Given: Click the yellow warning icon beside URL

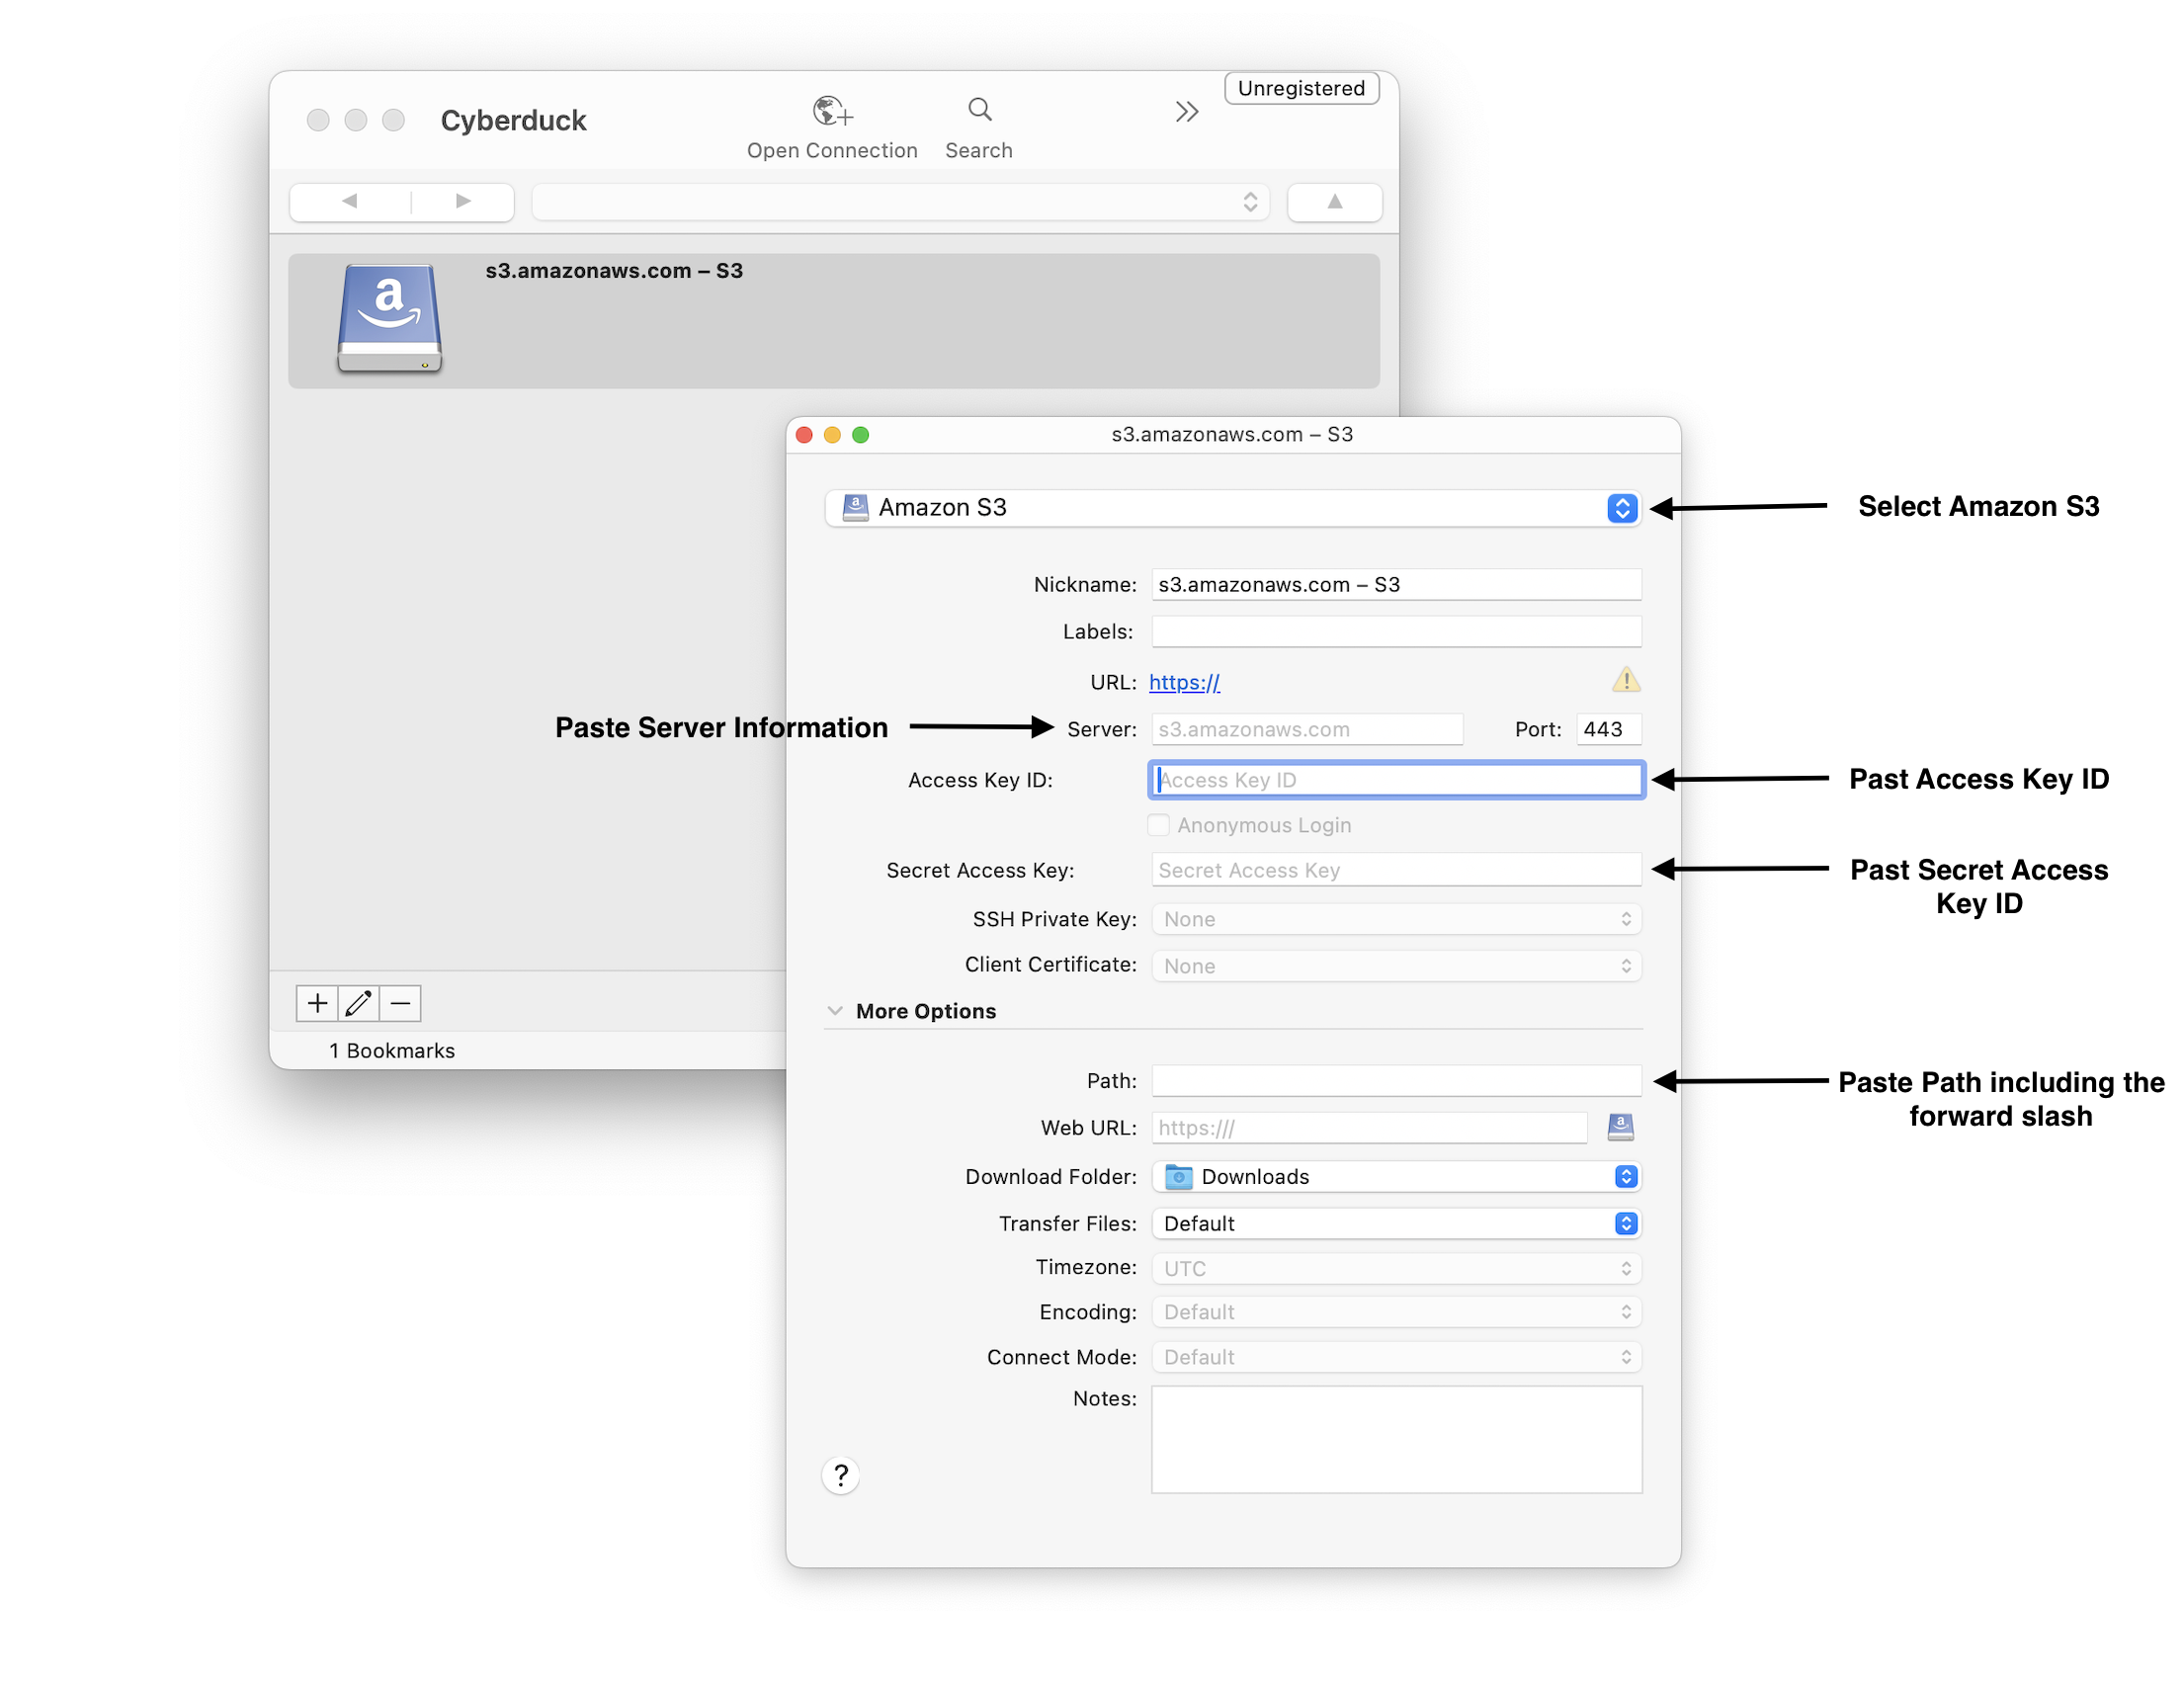Looking at the screenshot, I should [1625, 681].
